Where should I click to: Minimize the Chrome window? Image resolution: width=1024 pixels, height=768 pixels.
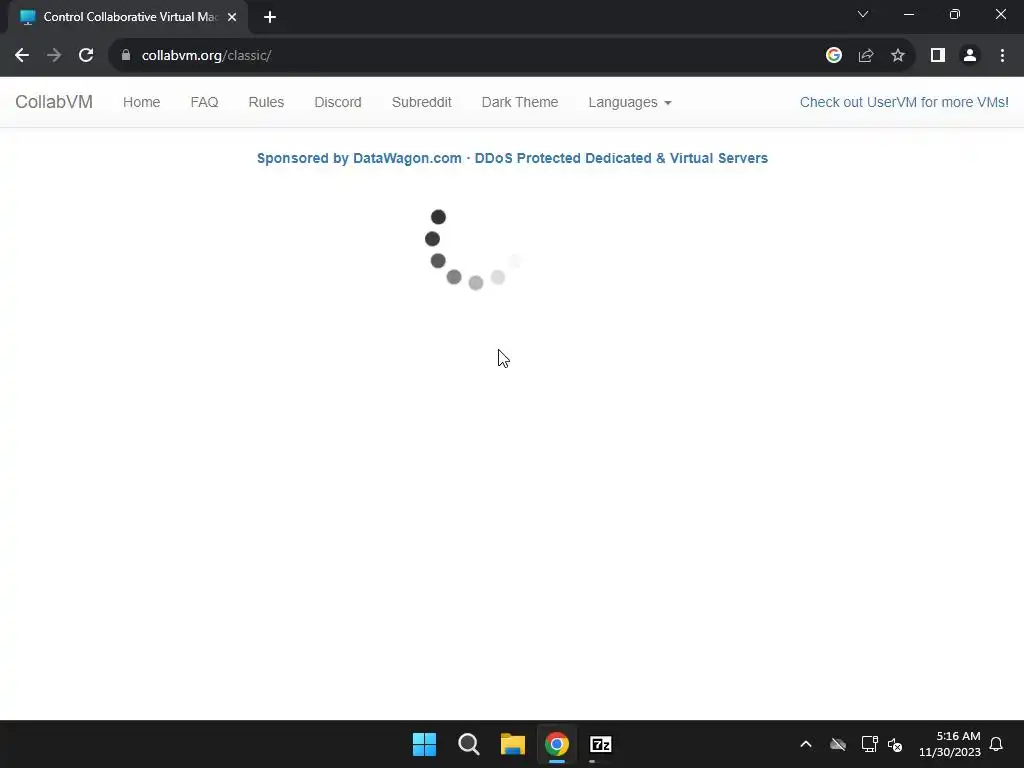pyautogui.click(x=909, y=14)
